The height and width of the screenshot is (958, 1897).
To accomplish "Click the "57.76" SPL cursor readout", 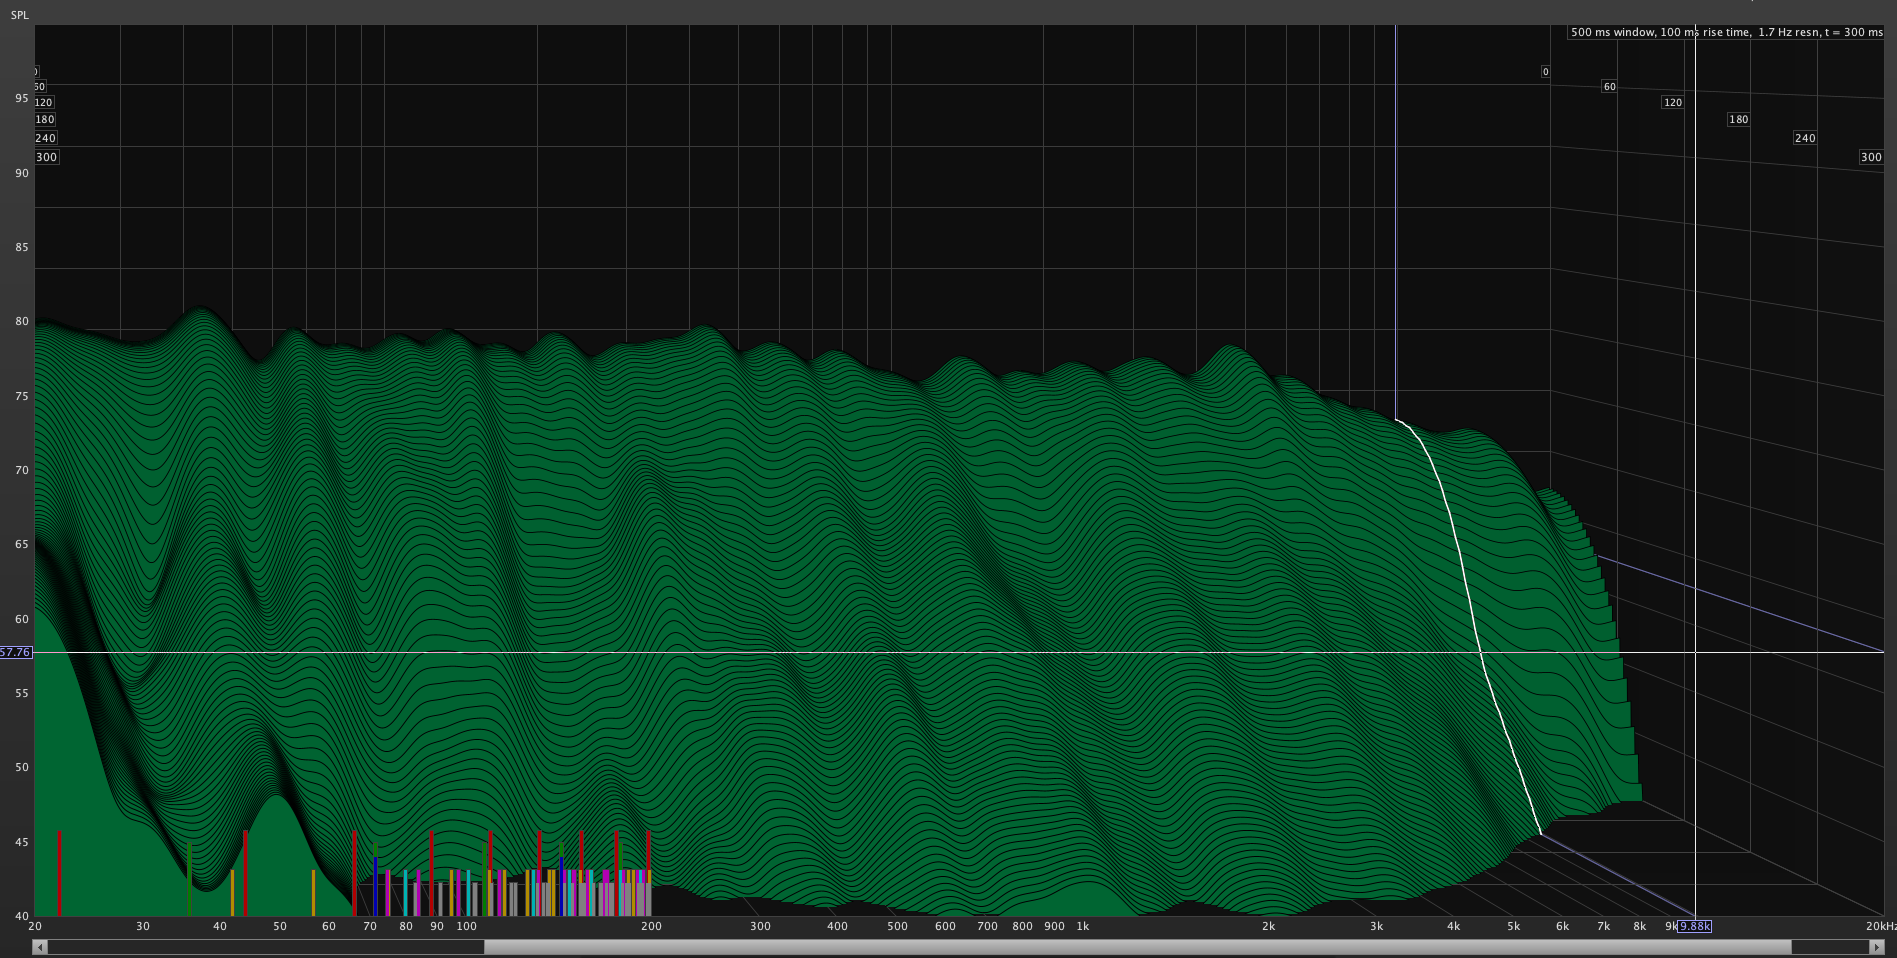I will (x=16, y=652).
